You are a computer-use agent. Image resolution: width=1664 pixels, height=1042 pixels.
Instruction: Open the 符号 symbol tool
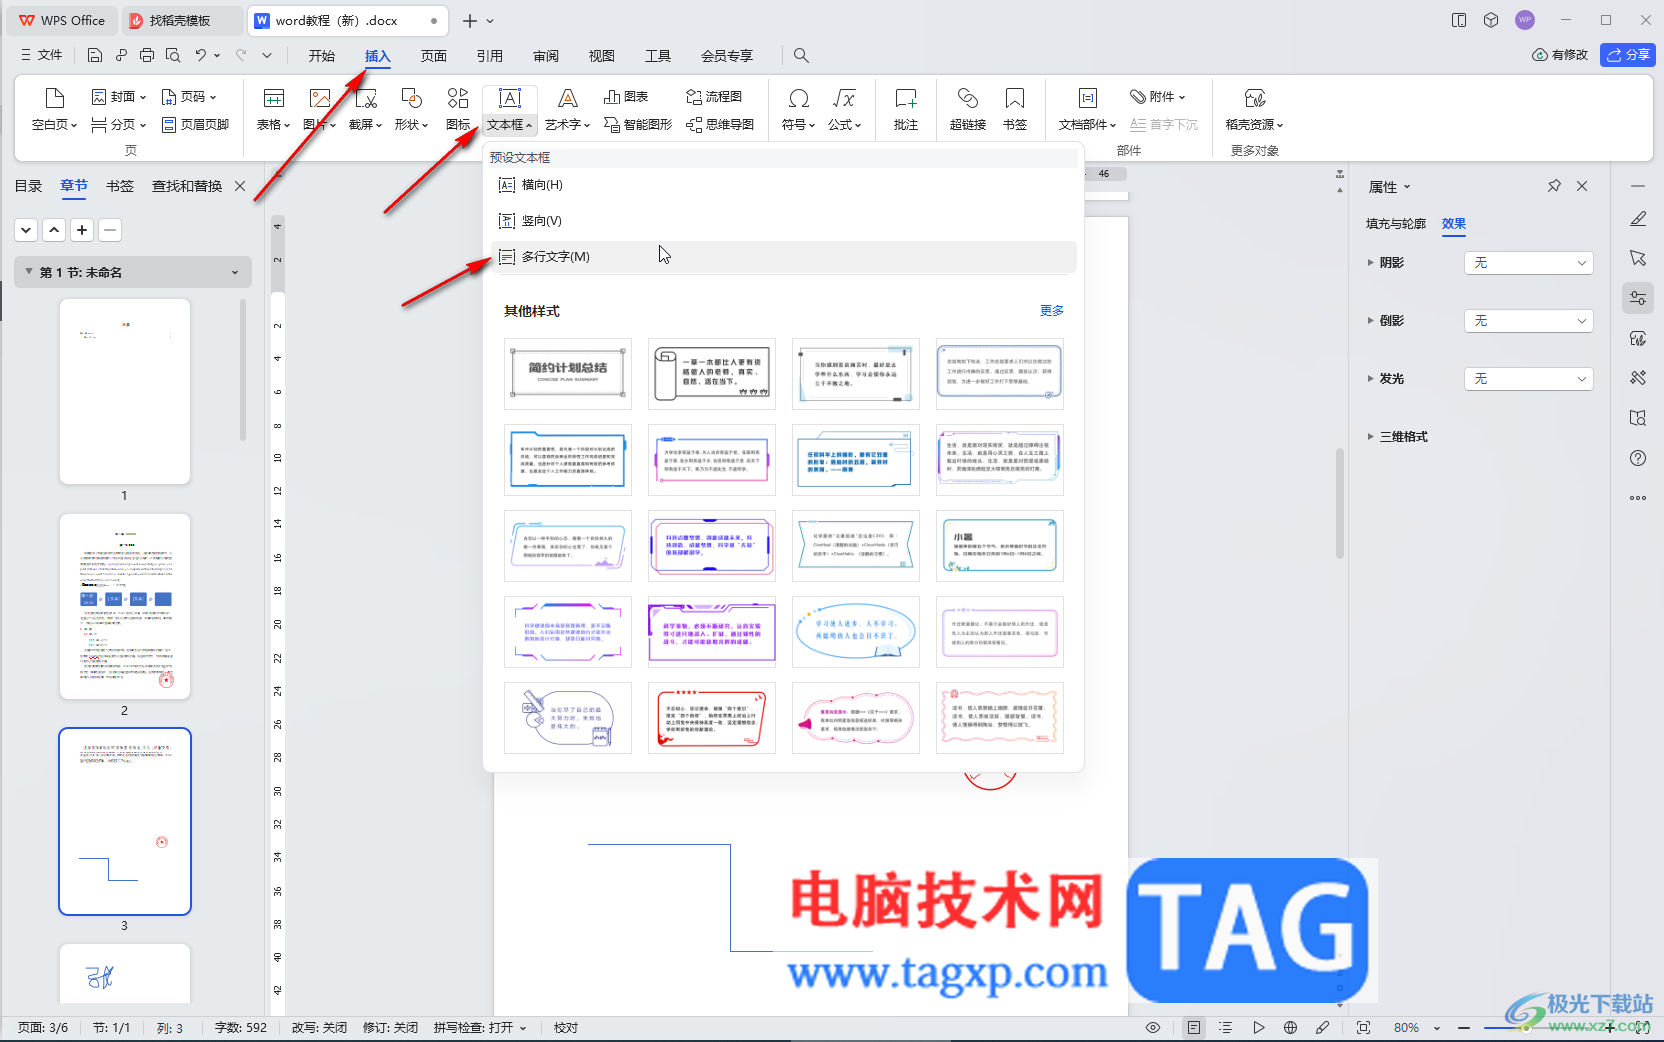tap(798, 109)
